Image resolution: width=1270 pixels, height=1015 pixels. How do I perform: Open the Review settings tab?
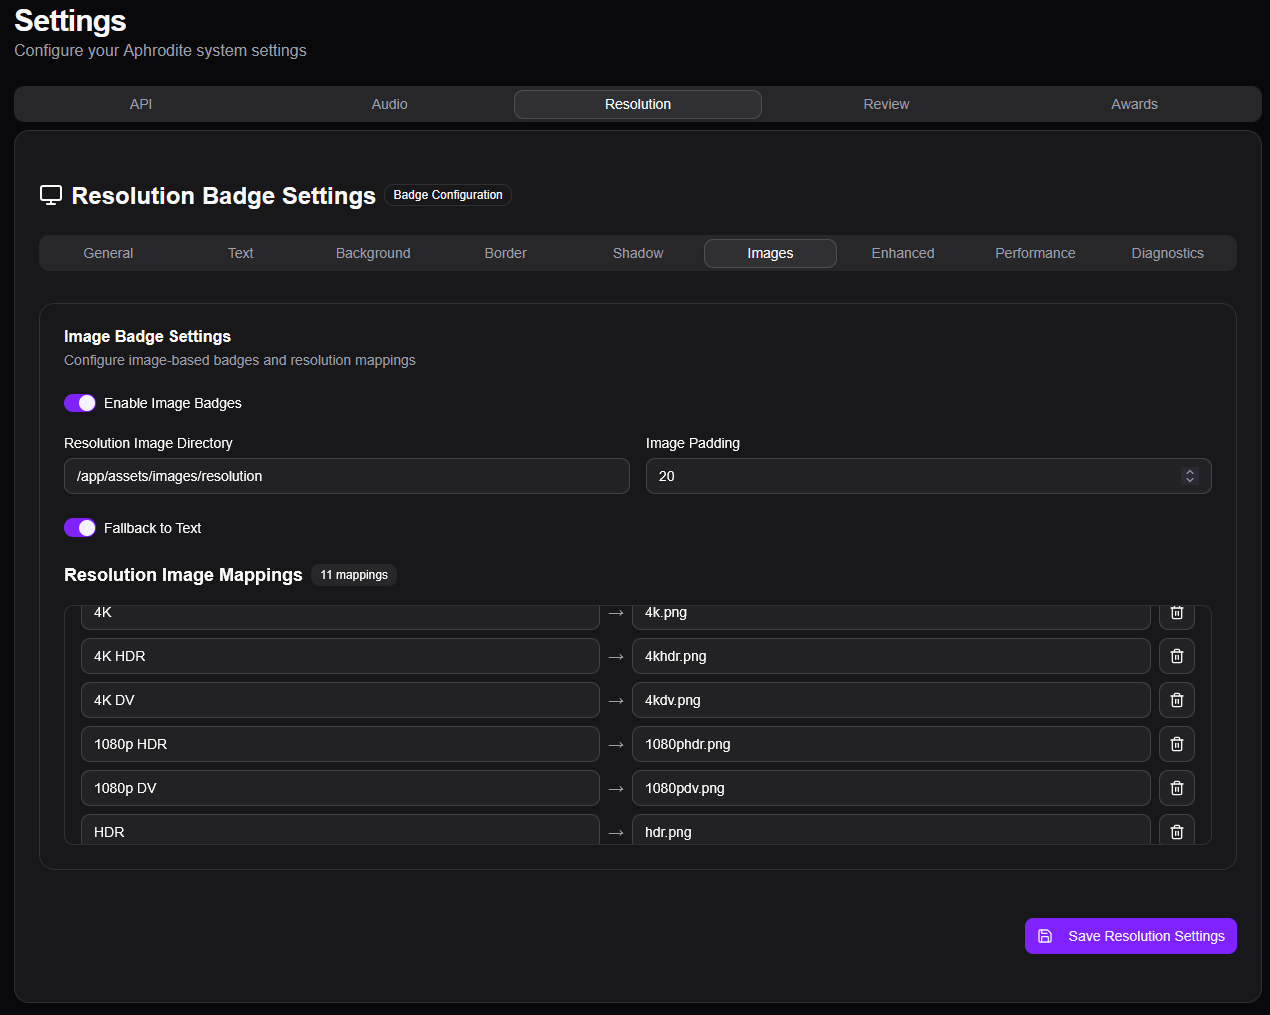pyautogui.click(x=886, y=104)
